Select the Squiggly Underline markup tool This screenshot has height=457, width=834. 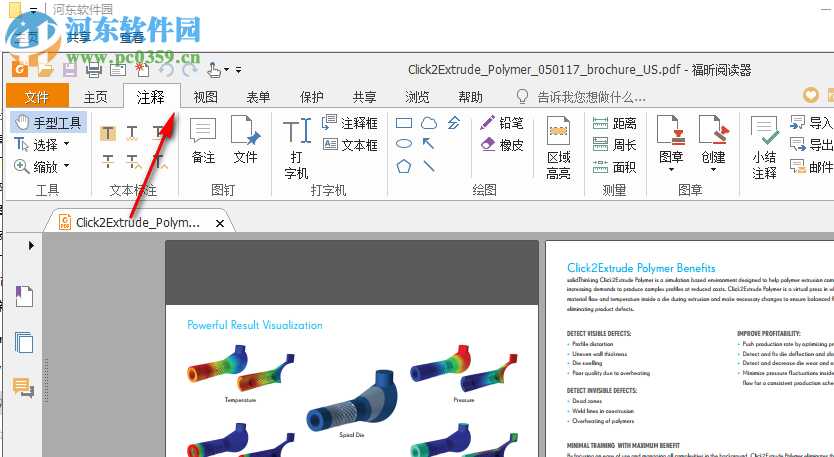132,132
